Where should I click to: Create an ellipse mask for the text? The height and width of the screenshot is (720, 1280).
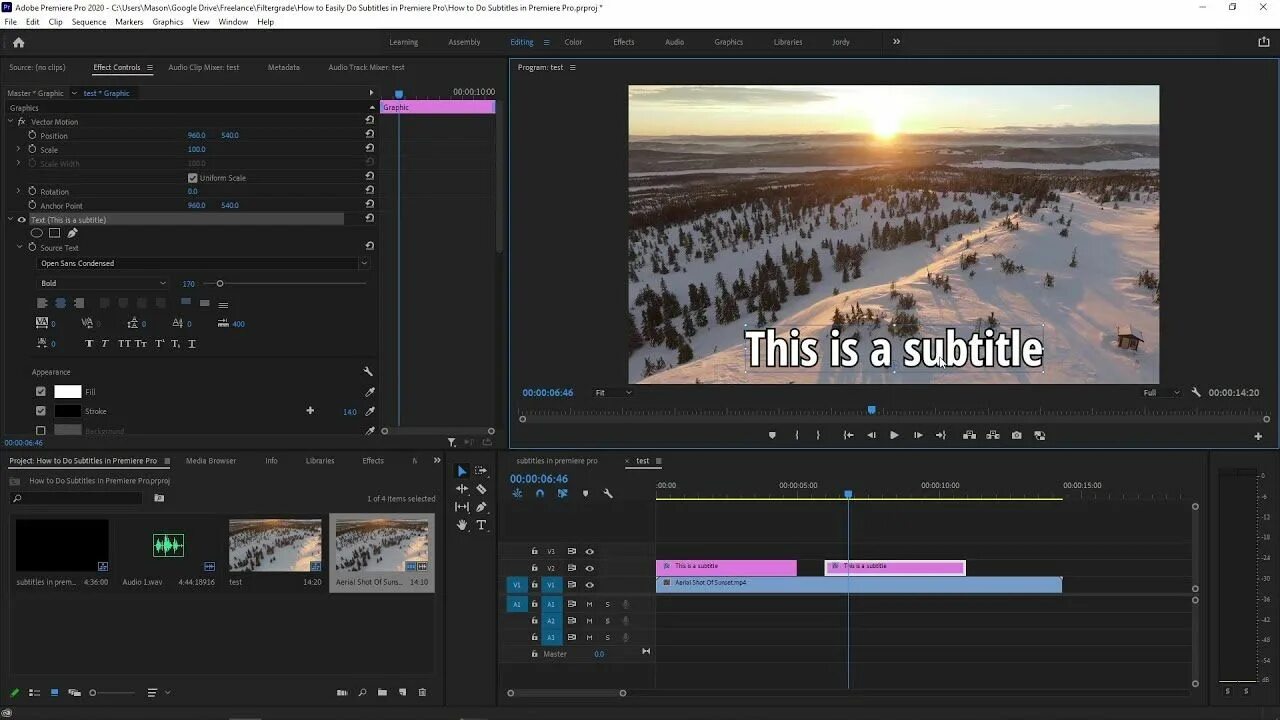pyautogui.click(x=37, y=233)
